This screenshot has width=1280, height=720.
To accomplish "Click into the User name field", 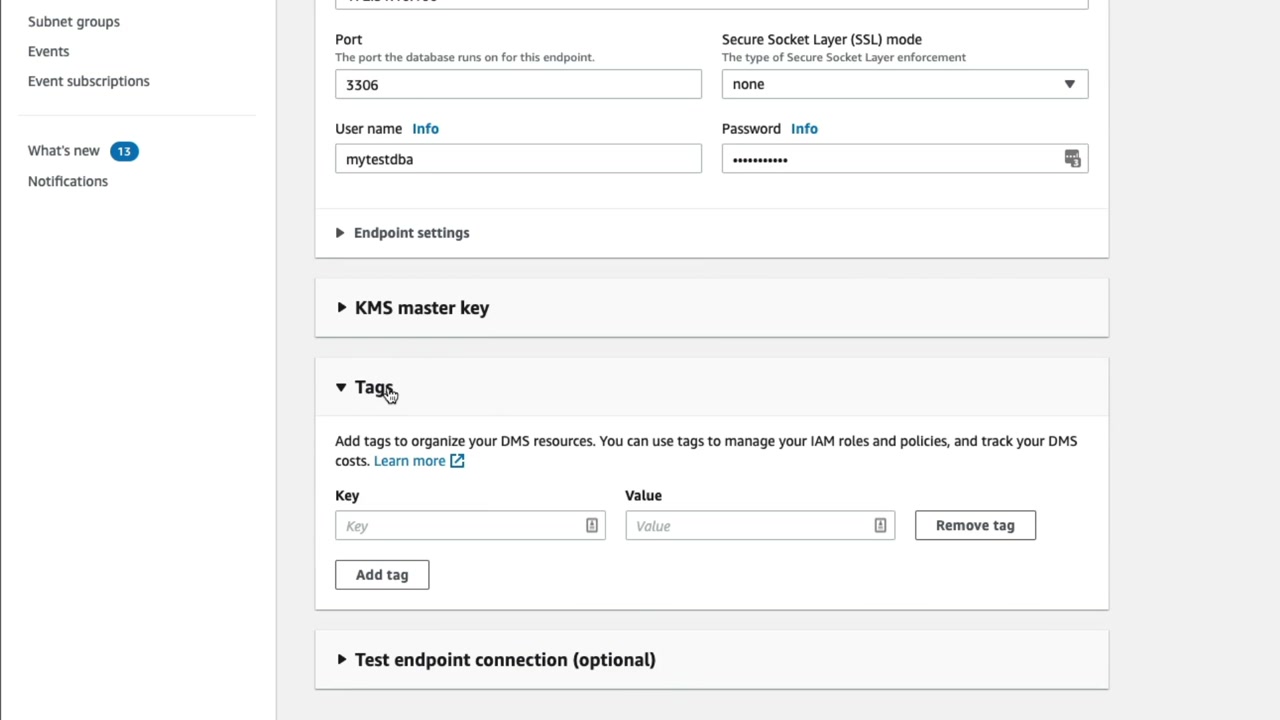I will (x=518, y=159).
